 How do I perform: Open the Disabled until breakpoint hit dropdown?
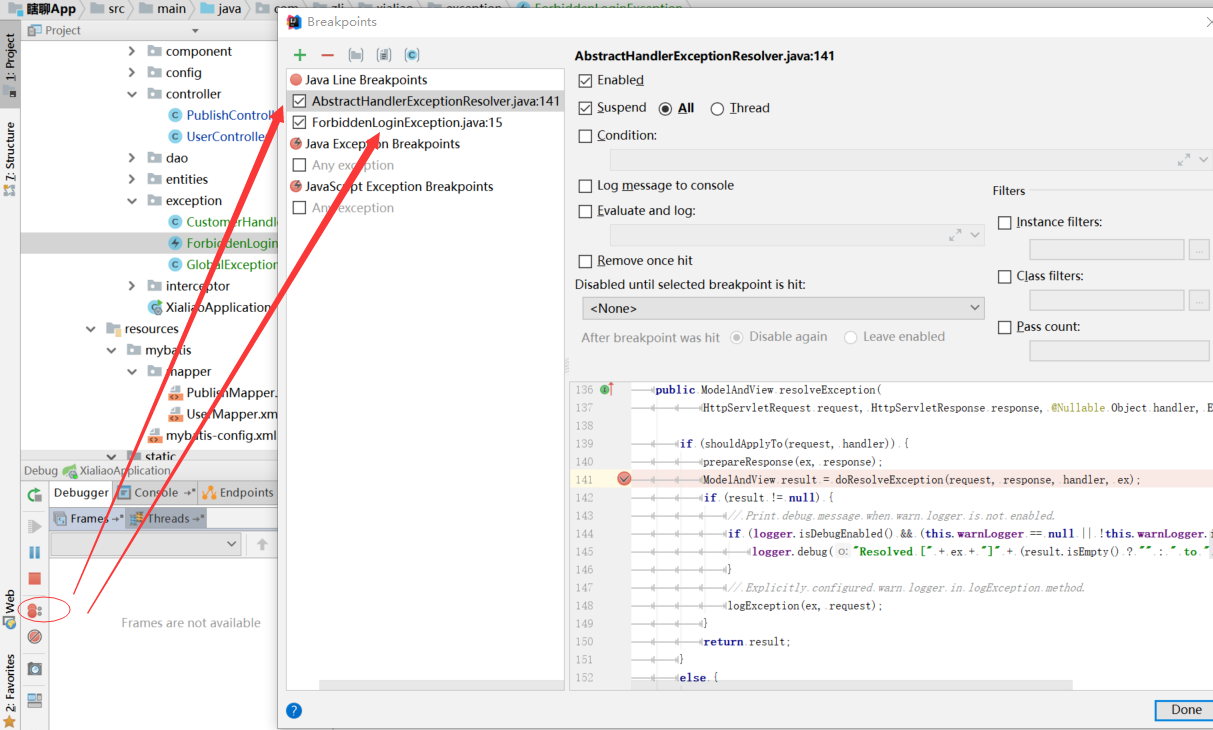(x=782, y=309)
